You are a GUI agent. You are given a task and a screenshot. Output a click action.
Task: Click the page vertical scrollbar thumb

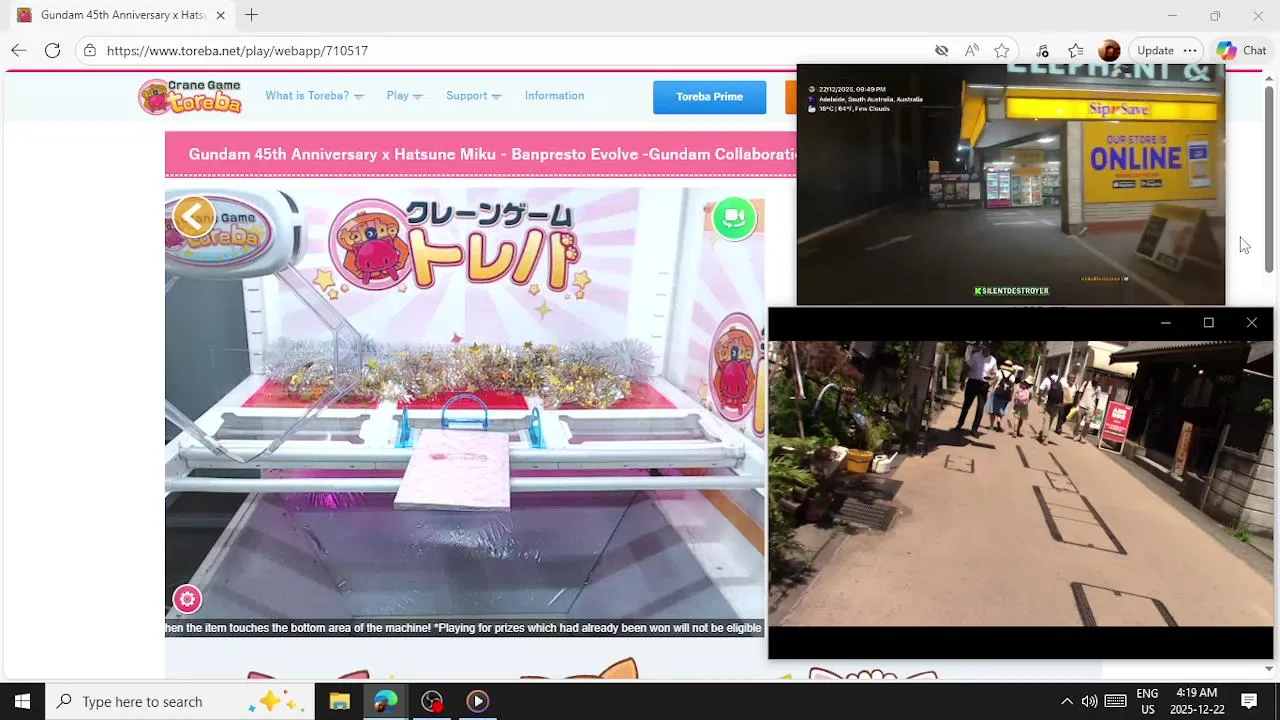pos(1269,179)
